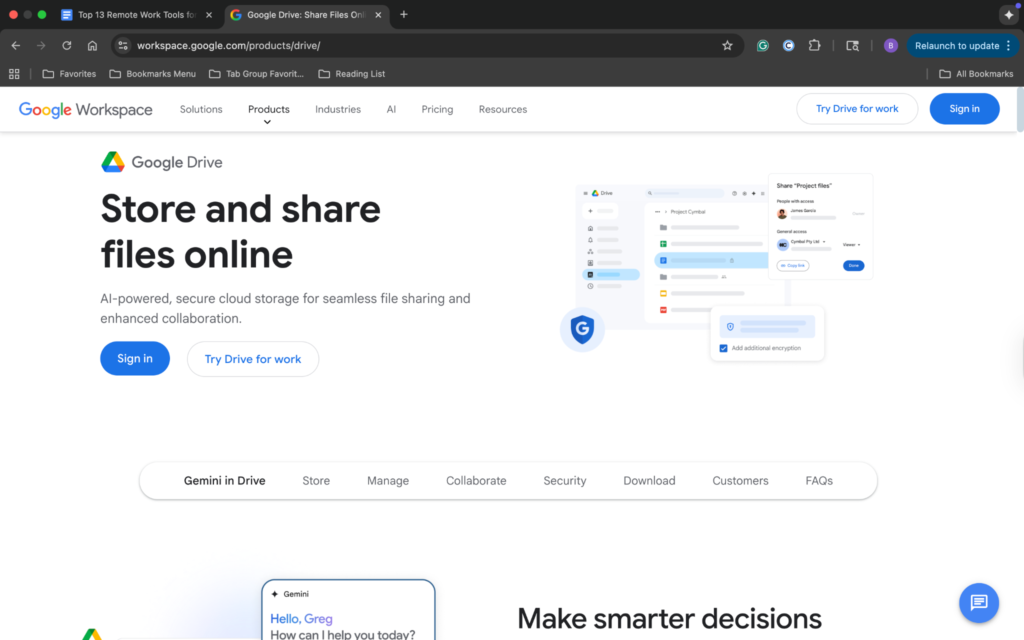Go to the Pricing page
The image size is (1024, 640).
click(x=437, y=109)
